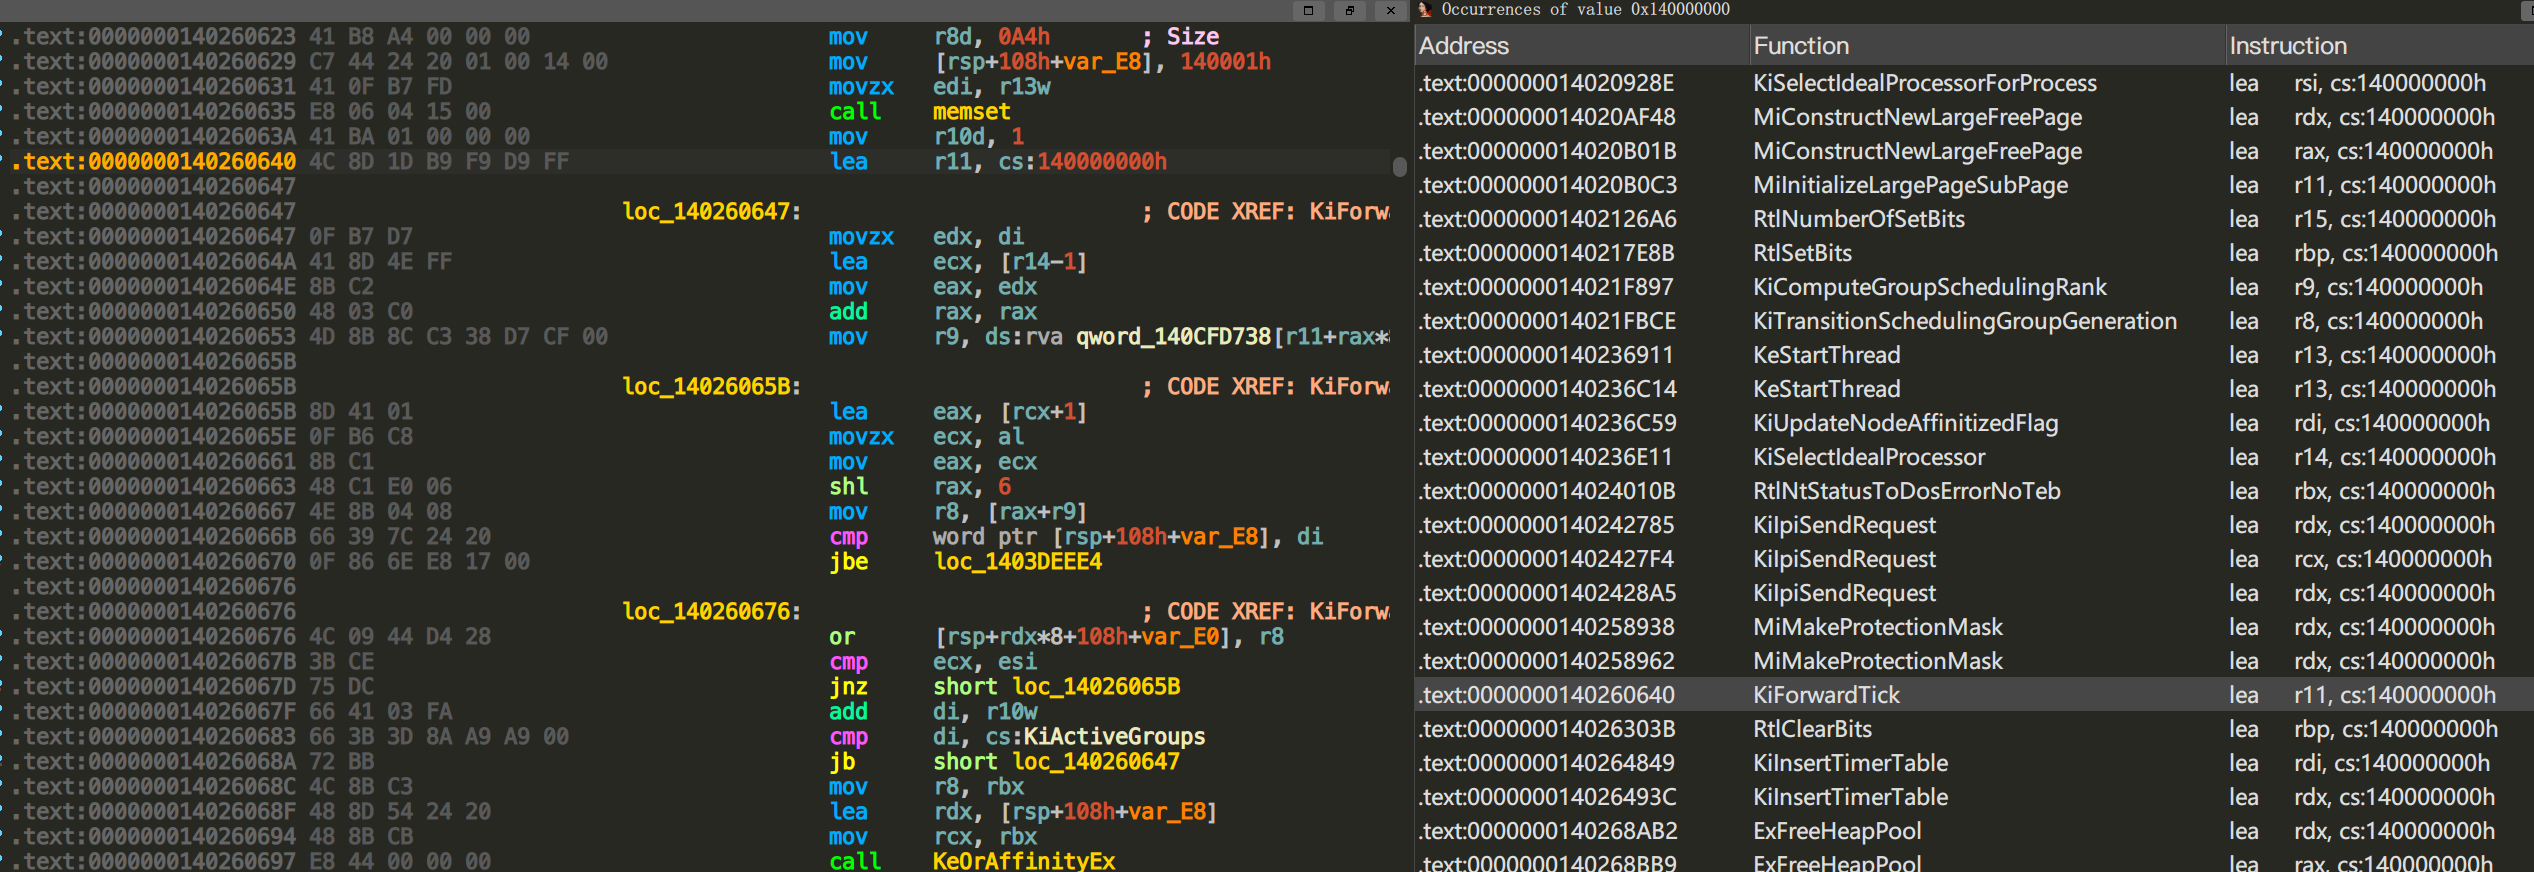Click the maximize button of the disassembly view
2534x872 pixels.
pyautogui.click(x=1308, y=11)
